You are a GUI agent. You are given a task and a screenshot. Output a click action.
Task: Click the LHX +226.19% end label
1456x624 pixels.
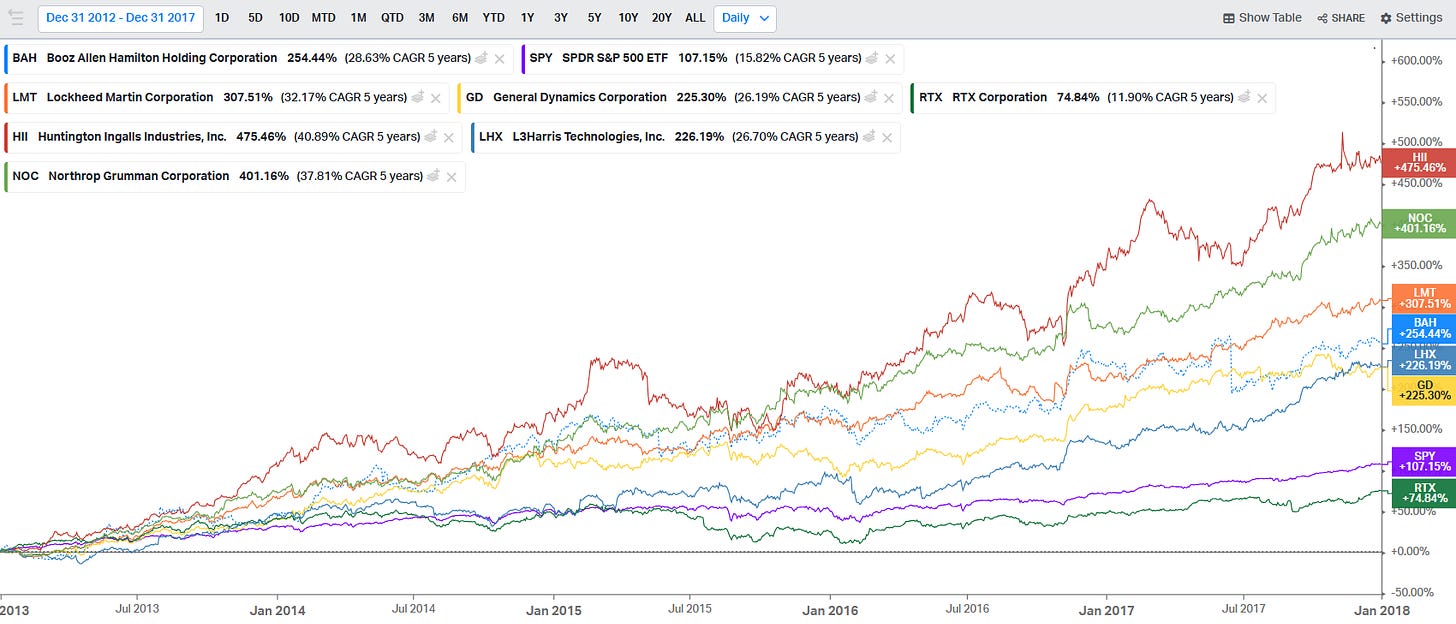pos(1422,359)
